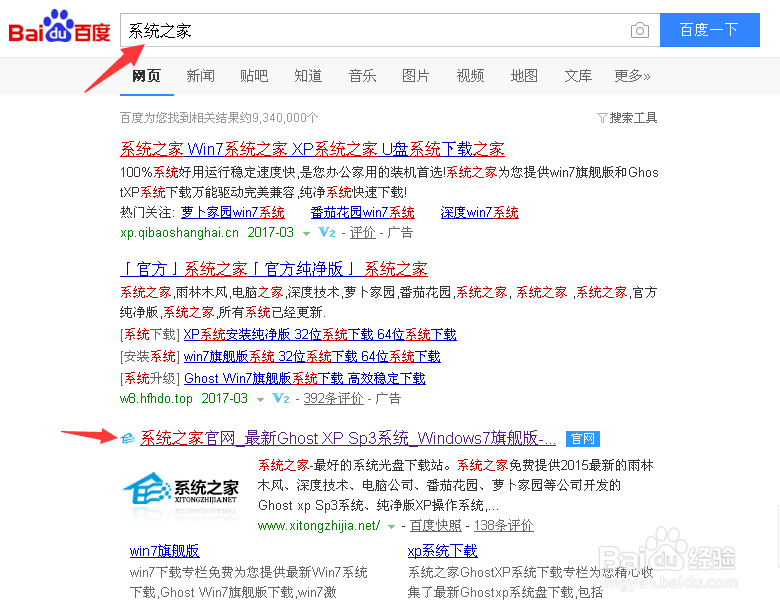Screen dimensions: 780x610
Task: Open 系统之家官网_最新Ghost XP Sp3系统 result
Action: tap(348, 438)
